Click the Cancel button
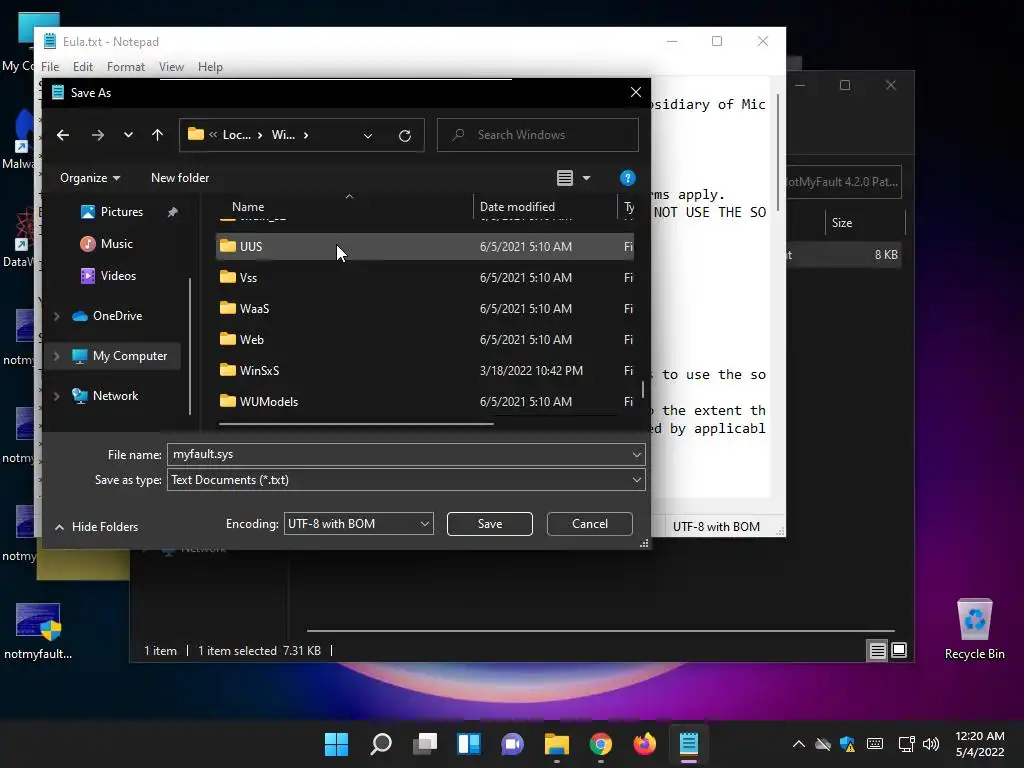Image resolution: width=1024 pixels, height=768 pixels. pyautogui.click(x=590, y=524)
